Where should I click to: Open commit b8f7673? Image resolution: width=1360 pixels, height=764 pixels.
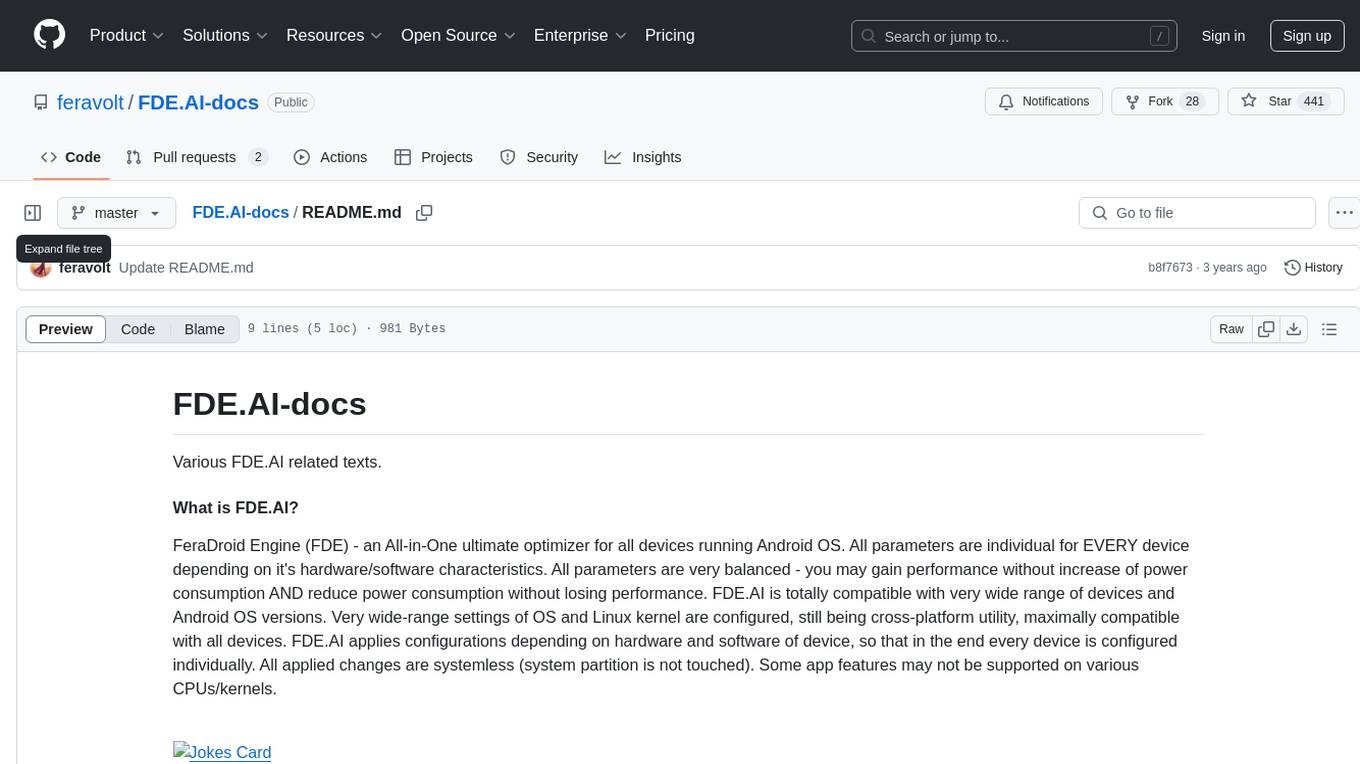point(1170,267)
